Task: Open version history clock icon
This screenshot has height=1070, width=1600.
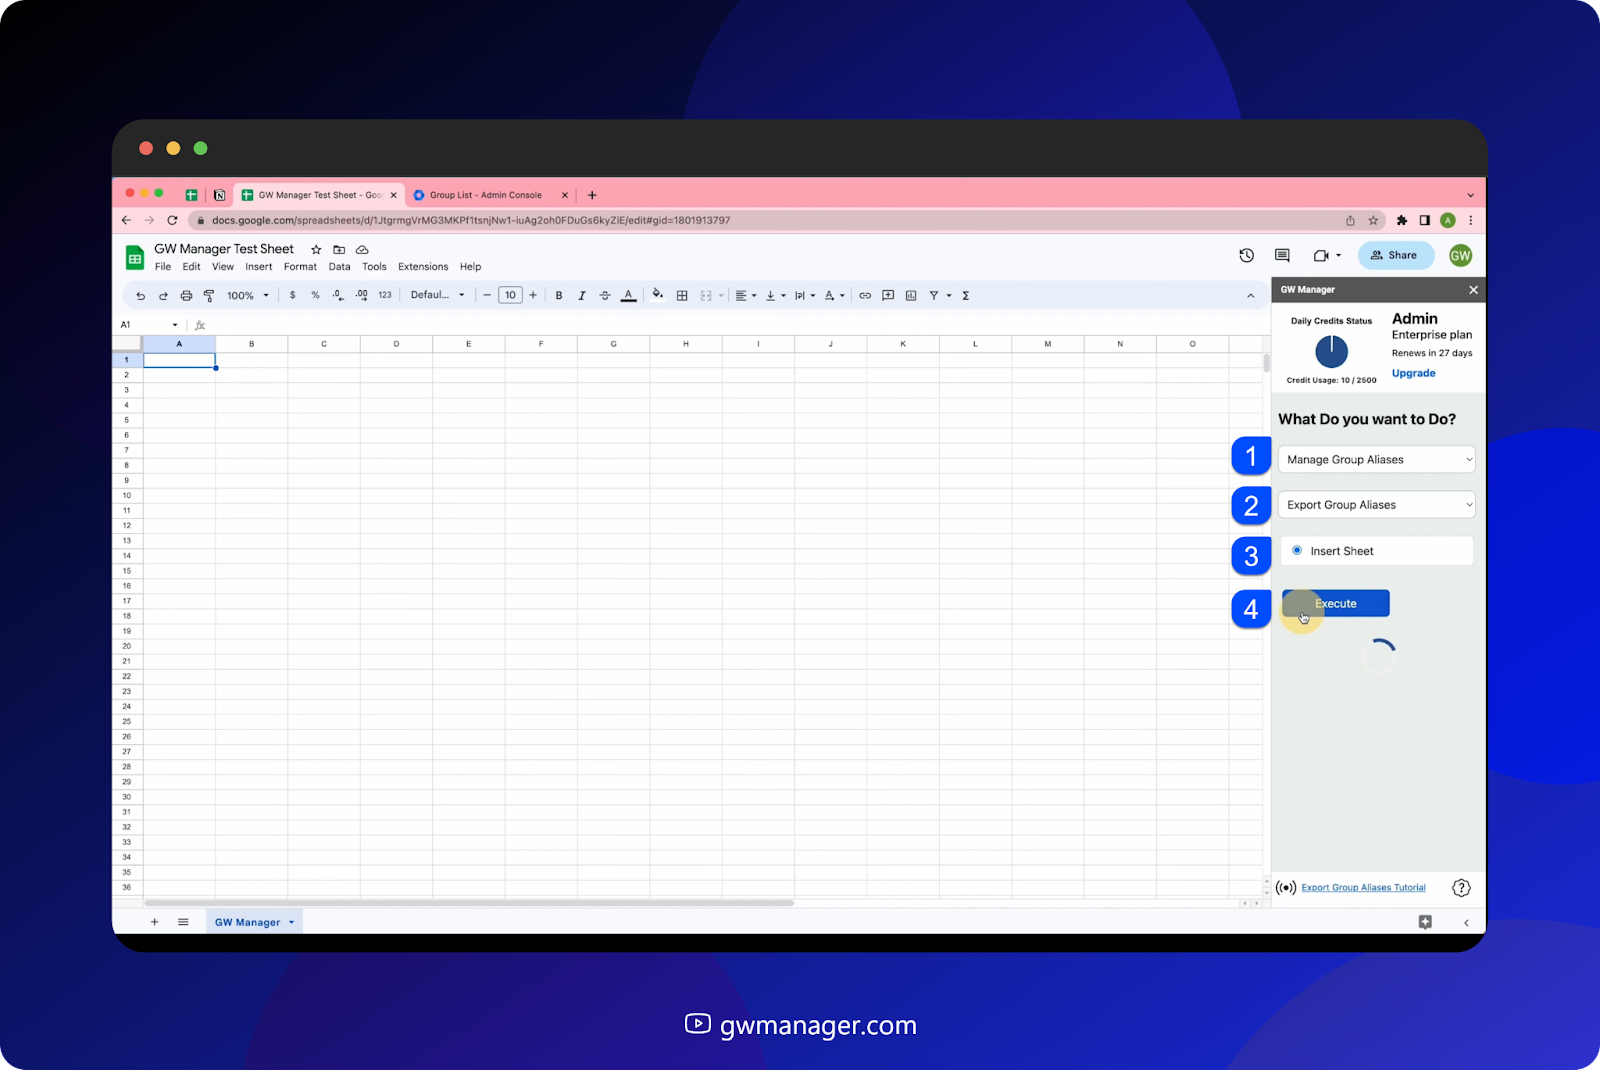Action: point(1247,256)
